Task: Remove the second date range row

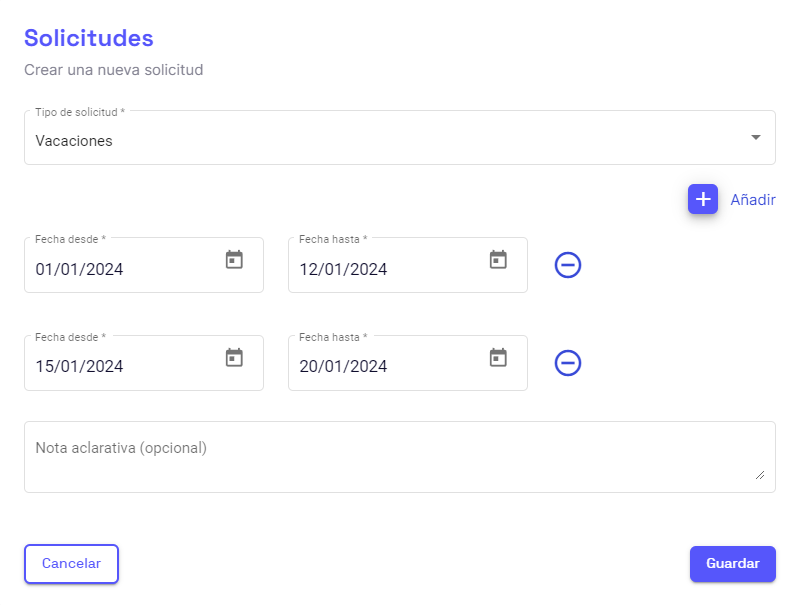Action: 568,363
